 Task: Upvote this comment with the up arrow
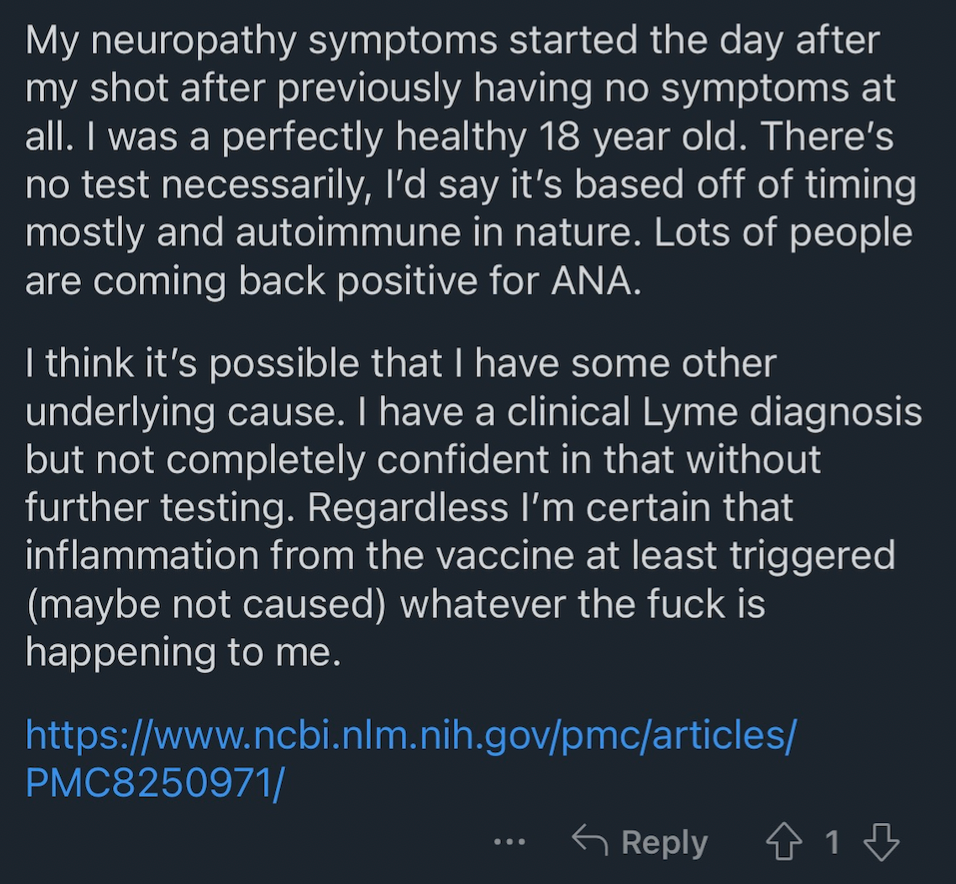[x=783, y=842]
